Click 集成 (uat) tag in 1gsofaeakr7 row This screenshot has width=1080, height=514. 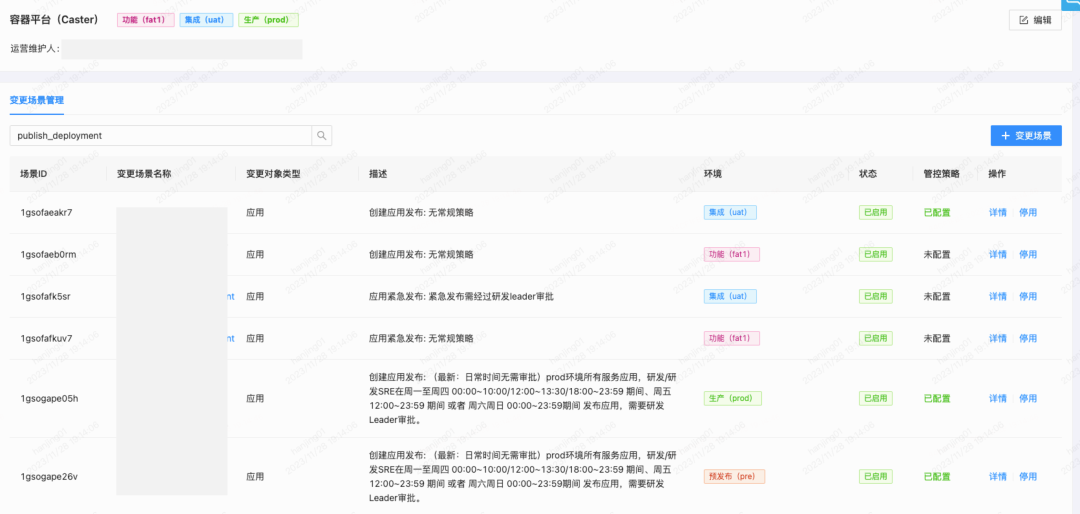(x=730, y=213)
